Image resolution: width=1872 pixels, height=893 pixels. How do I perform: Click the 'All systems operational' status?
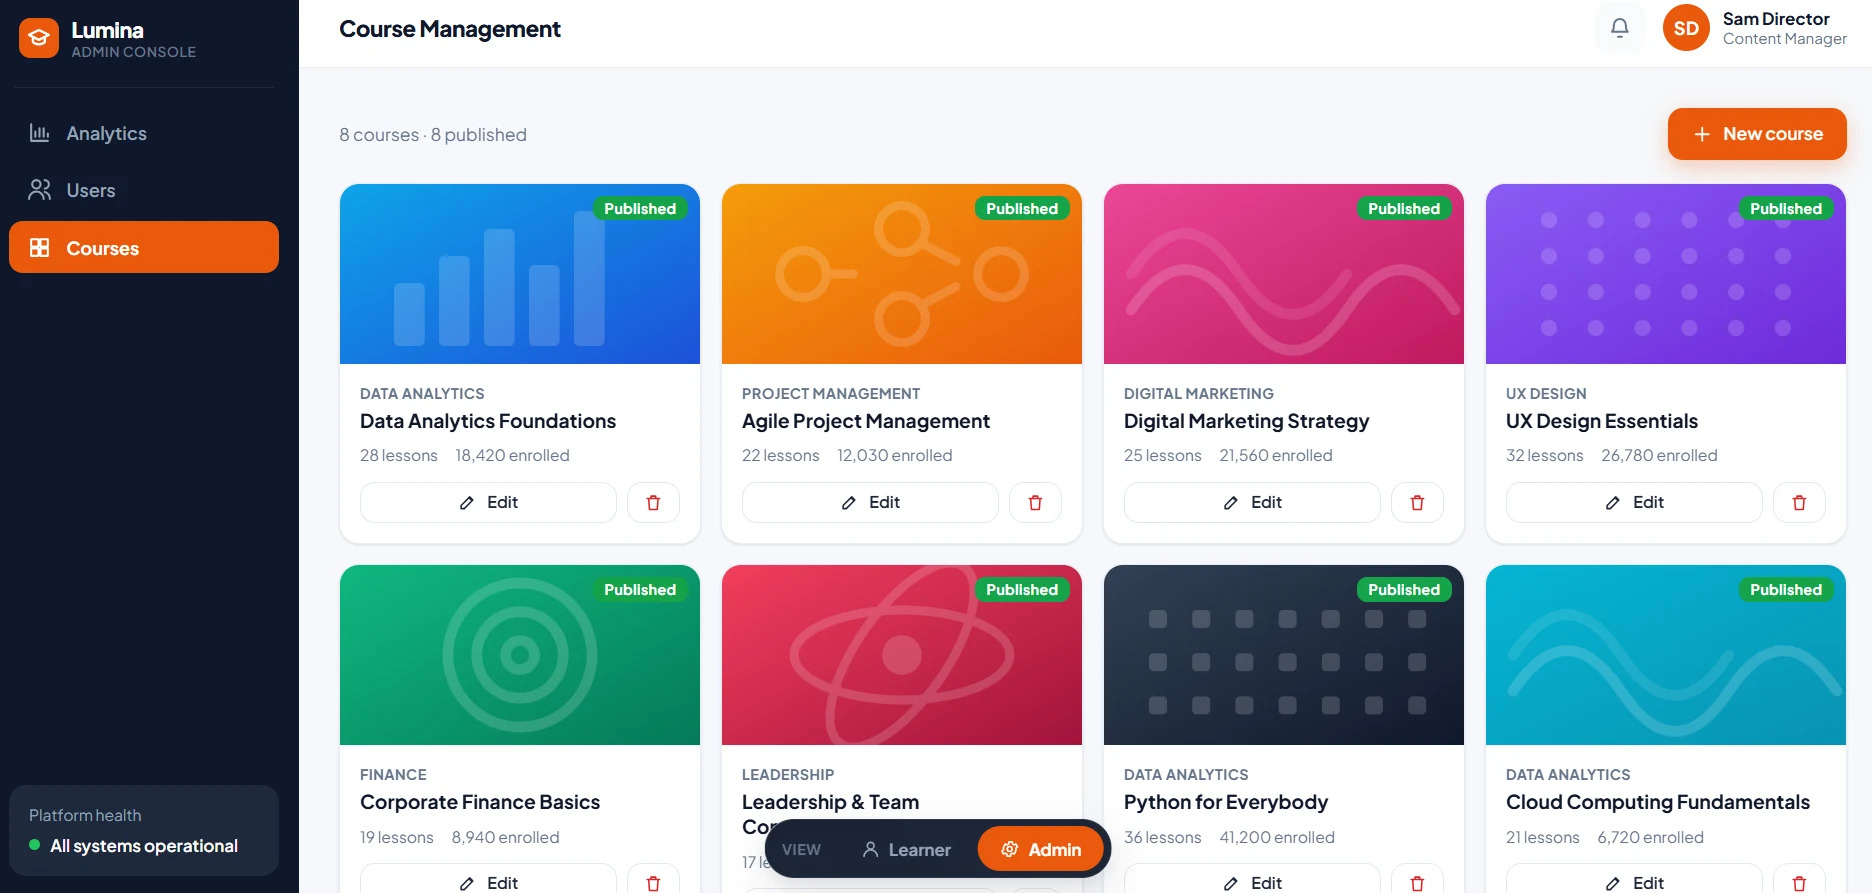[144, 846]
